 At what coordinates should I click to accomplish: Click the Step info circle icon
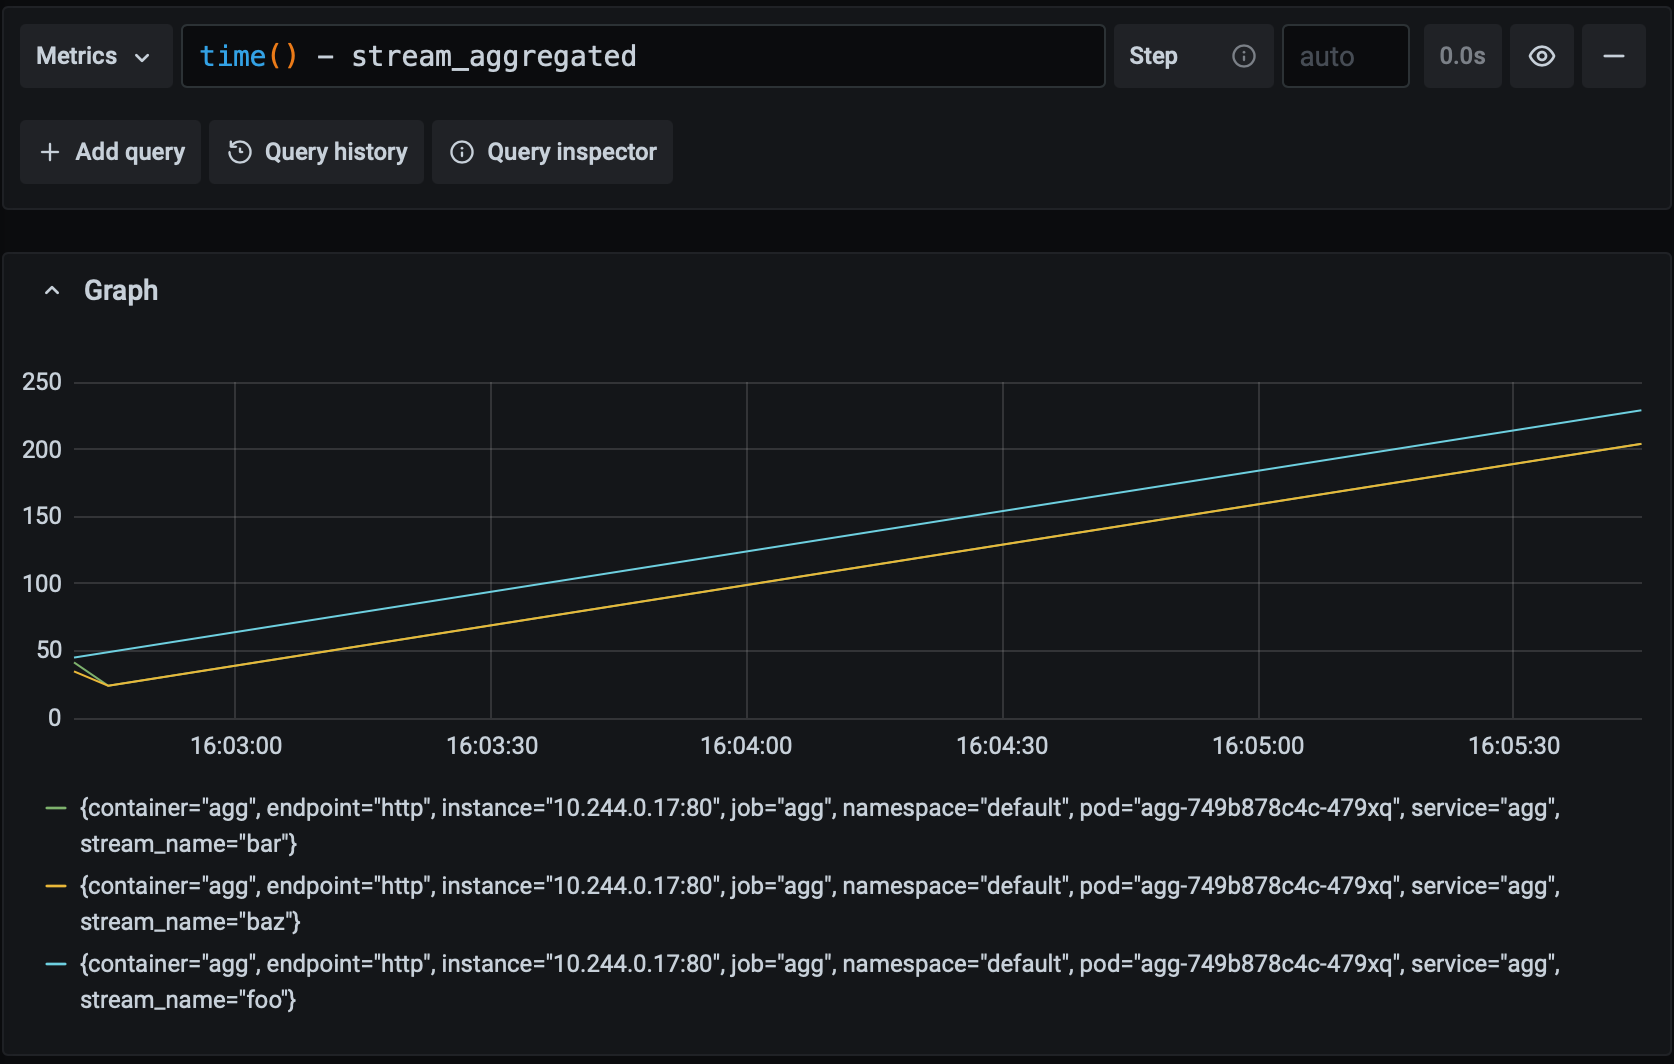[1243, 56]
